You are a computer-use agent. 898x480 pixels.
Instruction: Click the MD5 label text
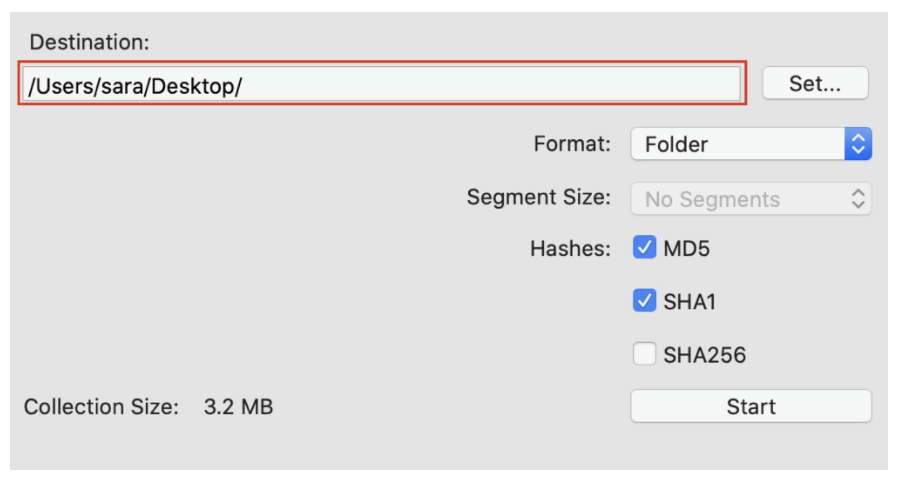click(x=686, y=249)
